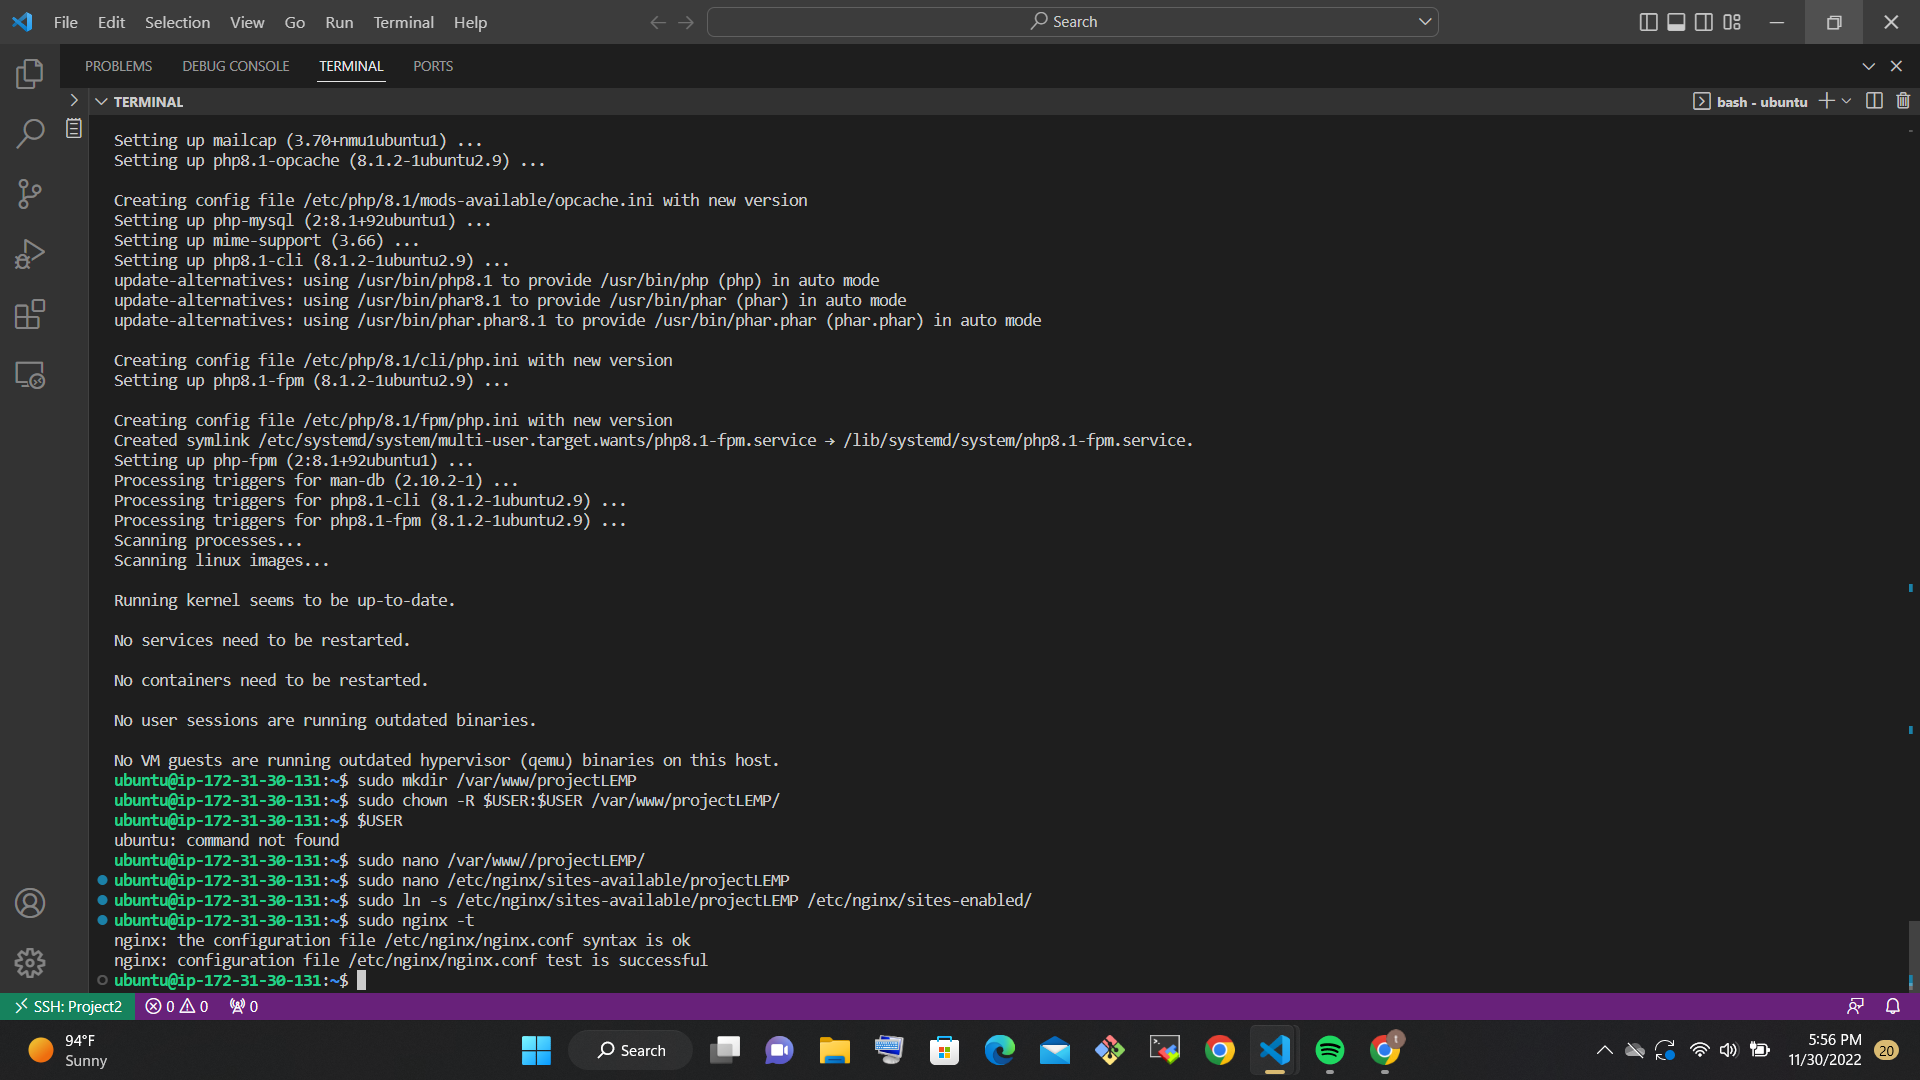
Task: Open the new terminal profile dropdown
Action: (x=1847, y=101)
